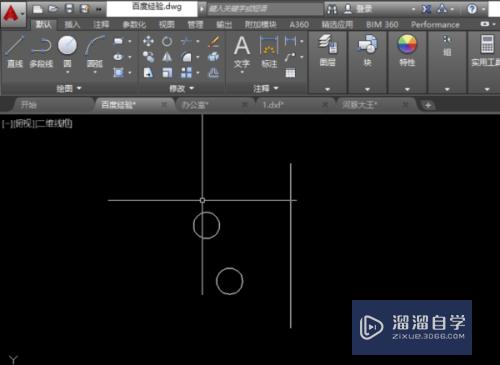
Task: Click the binoculars search icon
Action: pyautogui.click(x=332, y=9)
